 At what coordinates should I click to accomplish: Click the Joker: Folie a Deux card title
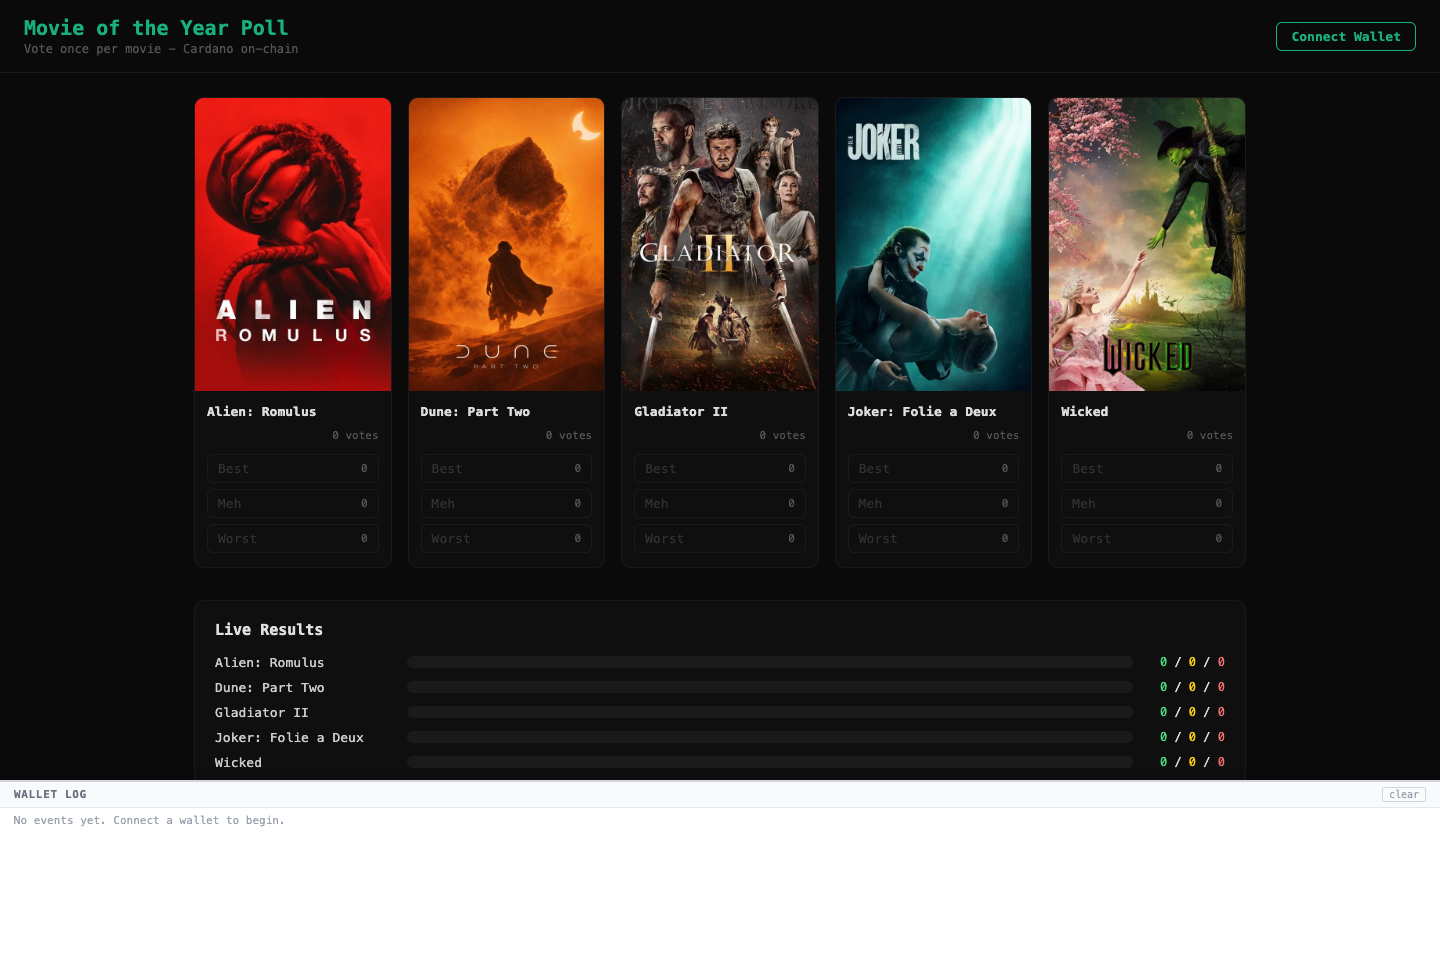point(922,412)
